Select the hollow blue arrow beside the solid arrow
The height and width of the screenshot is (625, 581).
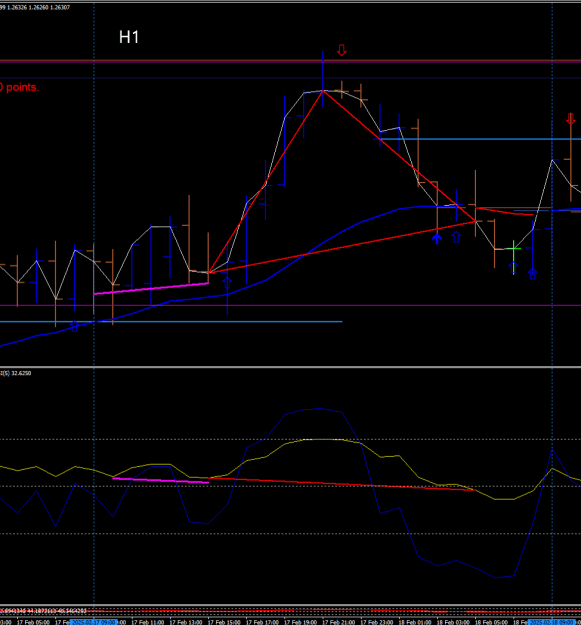click(456, 237)
